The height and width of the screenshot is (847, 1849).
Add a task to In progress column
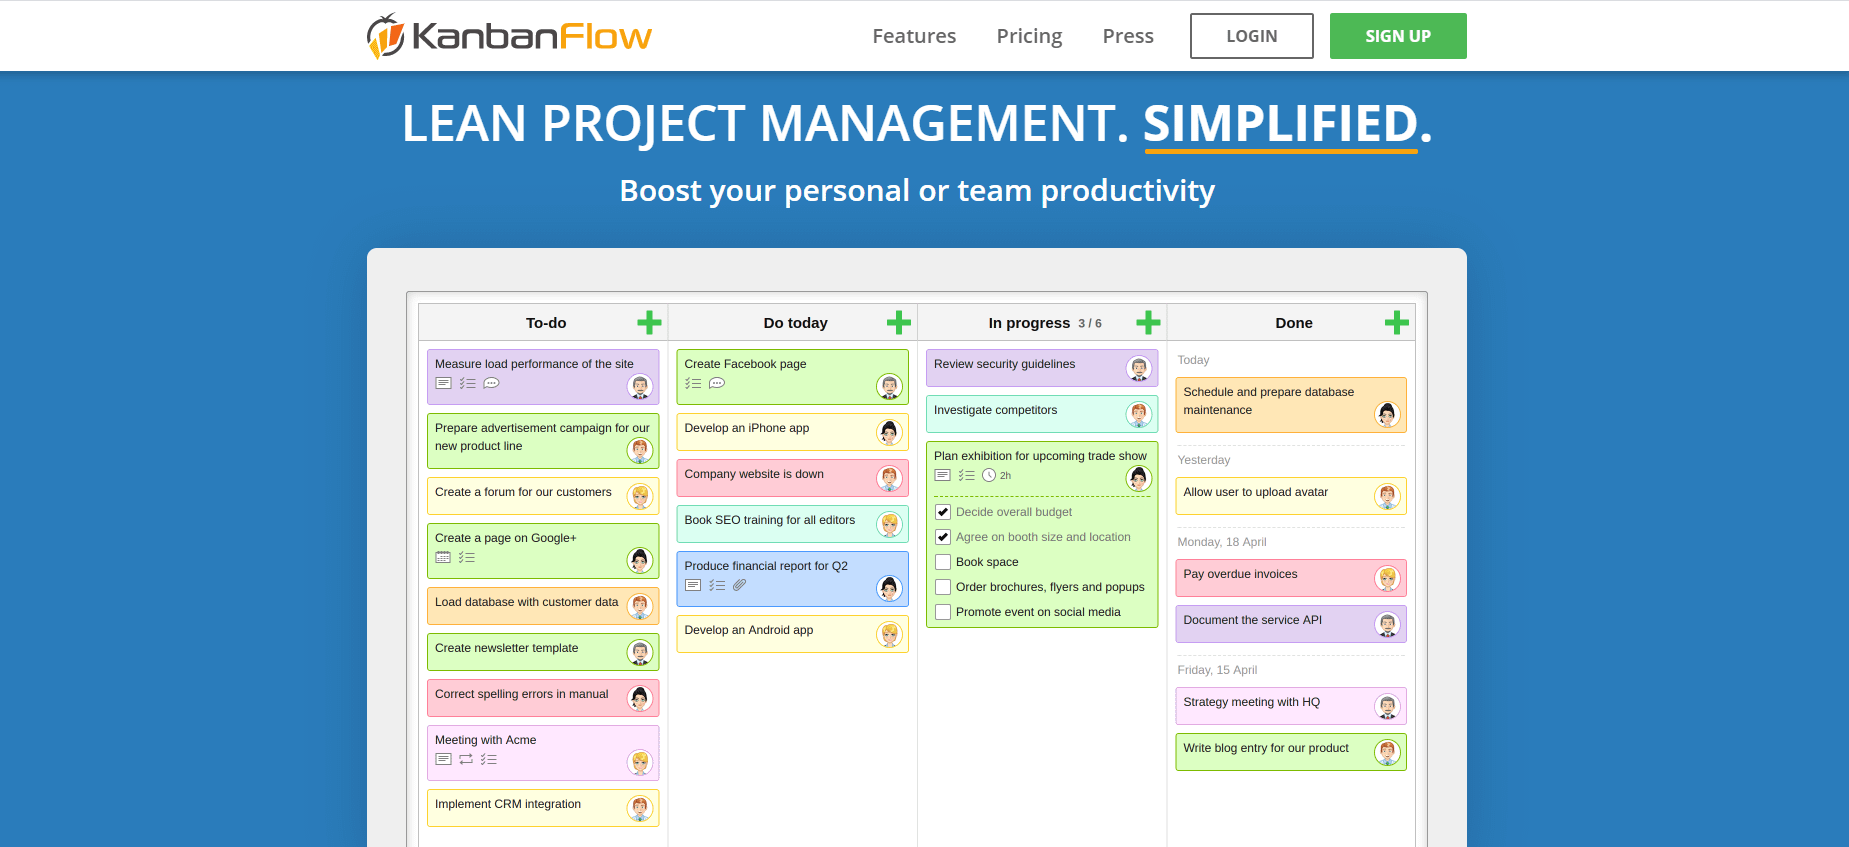click(1148, 323)
